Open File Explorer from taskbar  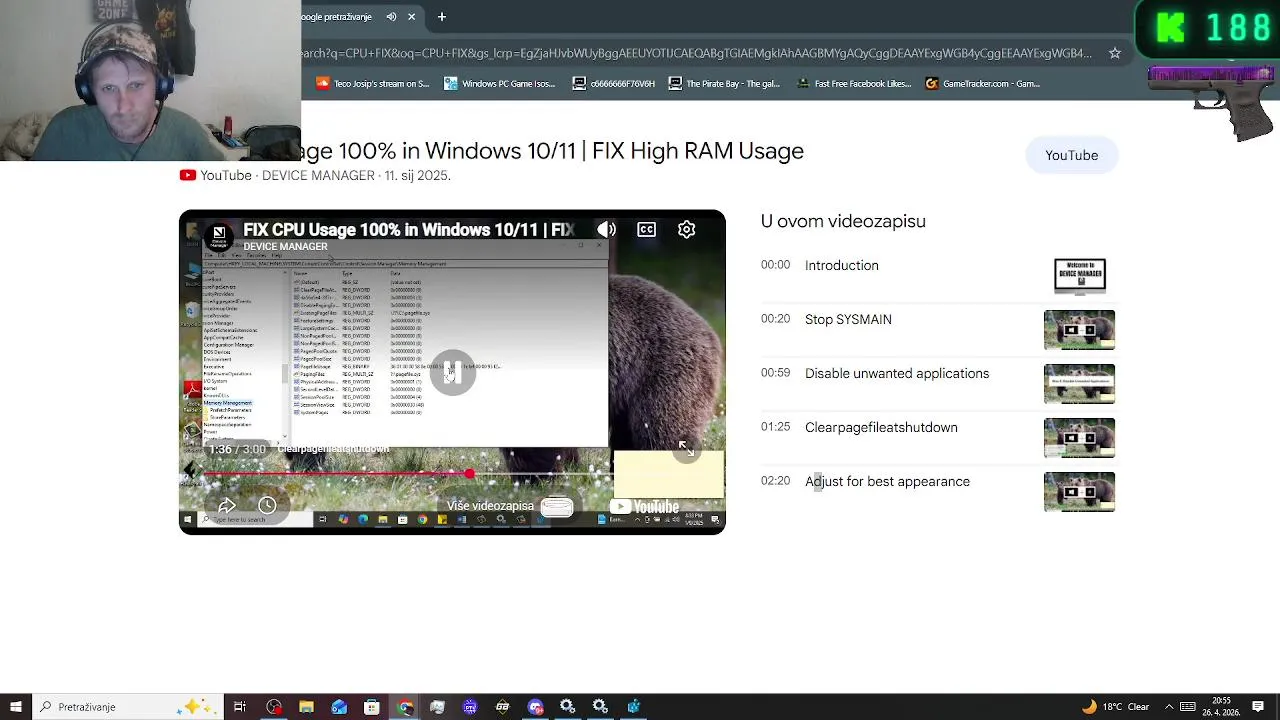[306, 707]
